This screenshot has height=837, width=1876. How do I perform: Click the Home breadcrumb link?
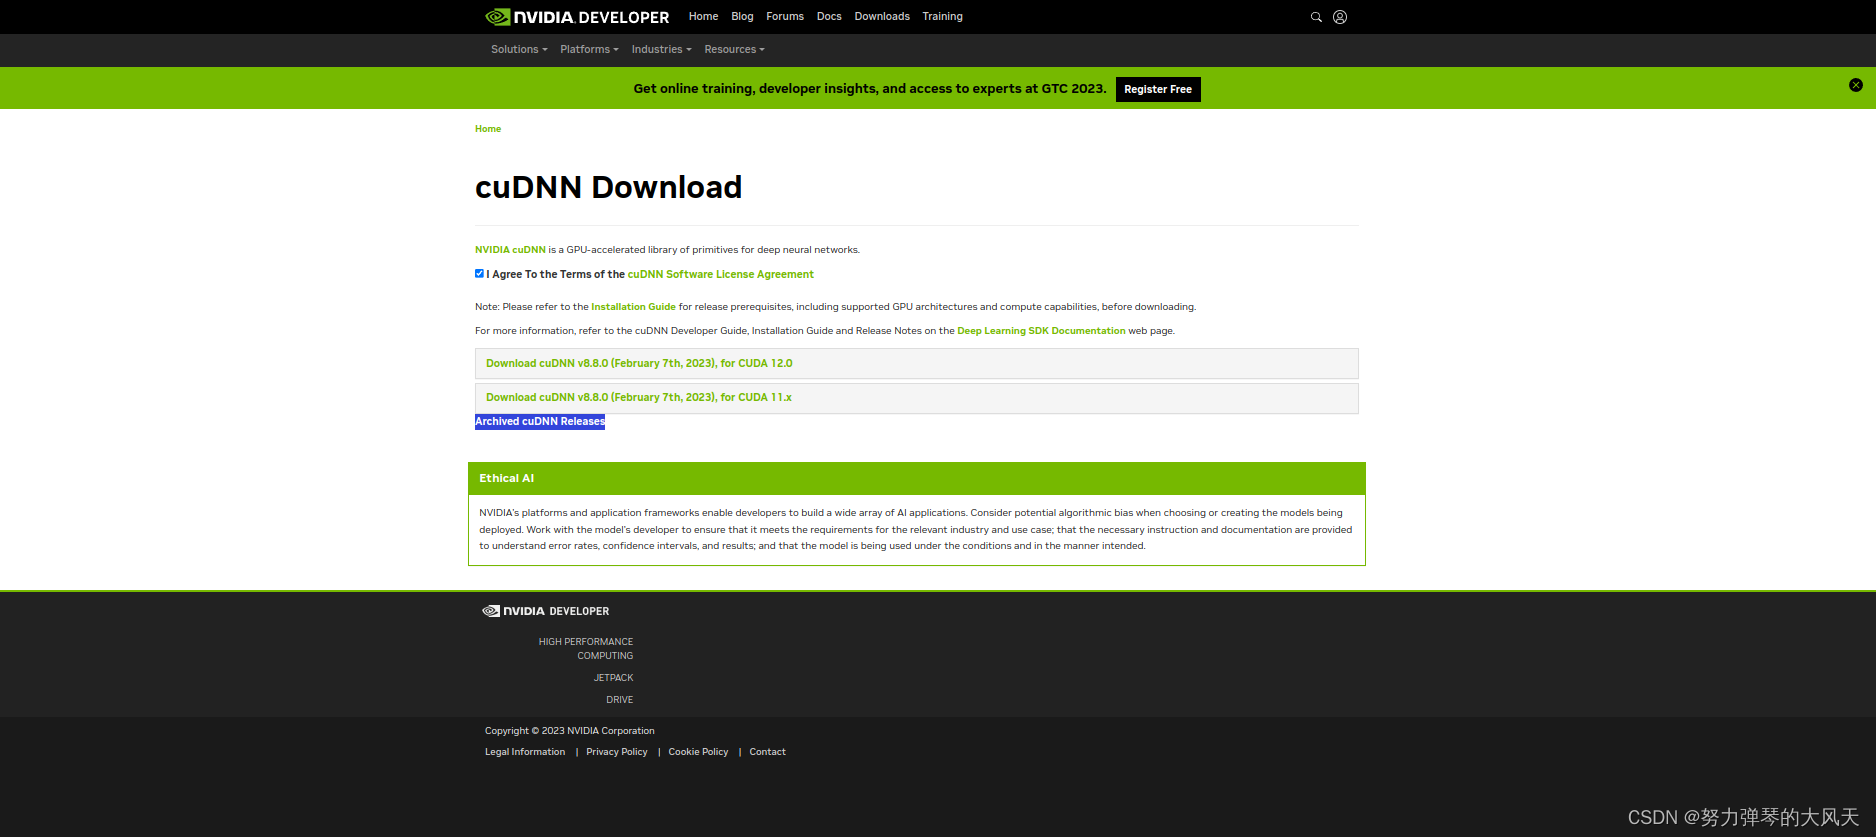coord(488,129)
